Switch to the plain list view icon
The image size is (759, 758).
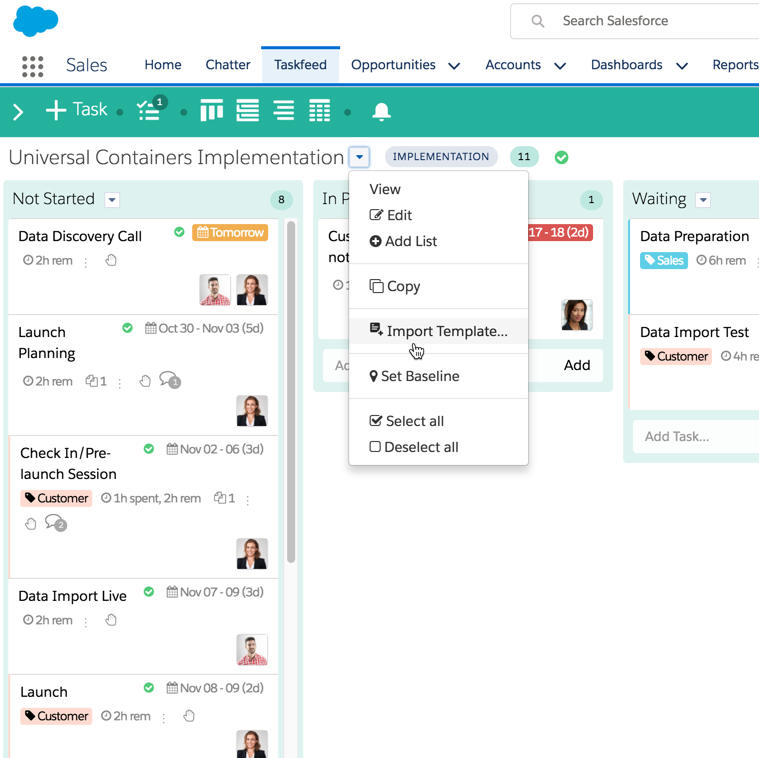click(284, 110)
